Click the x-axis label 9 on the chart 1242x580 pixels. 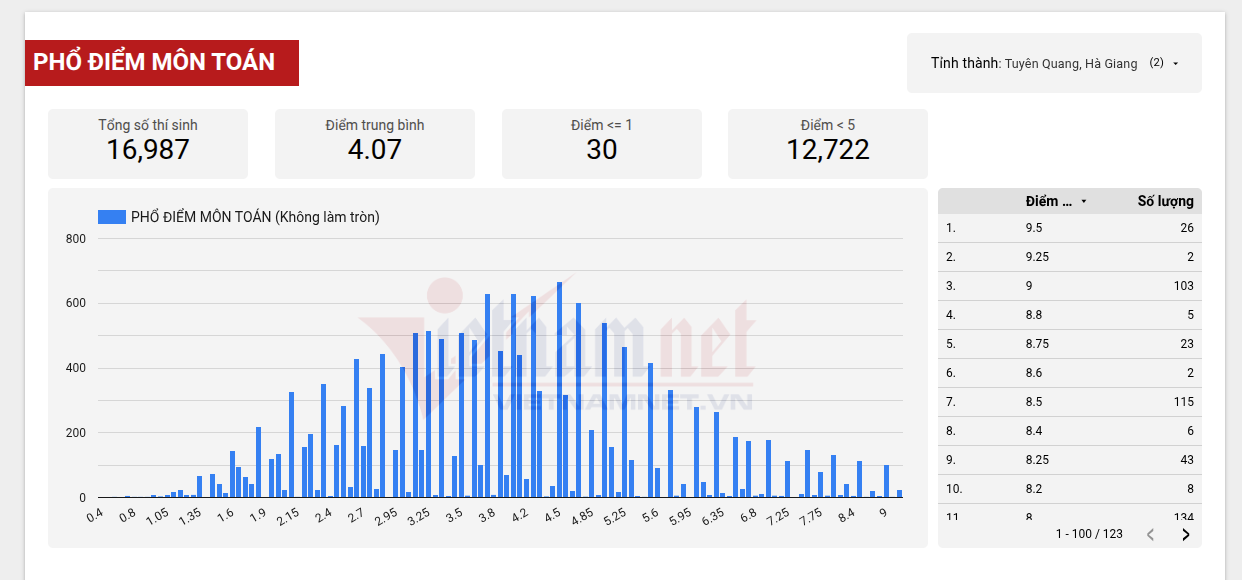tap(882, 513)
